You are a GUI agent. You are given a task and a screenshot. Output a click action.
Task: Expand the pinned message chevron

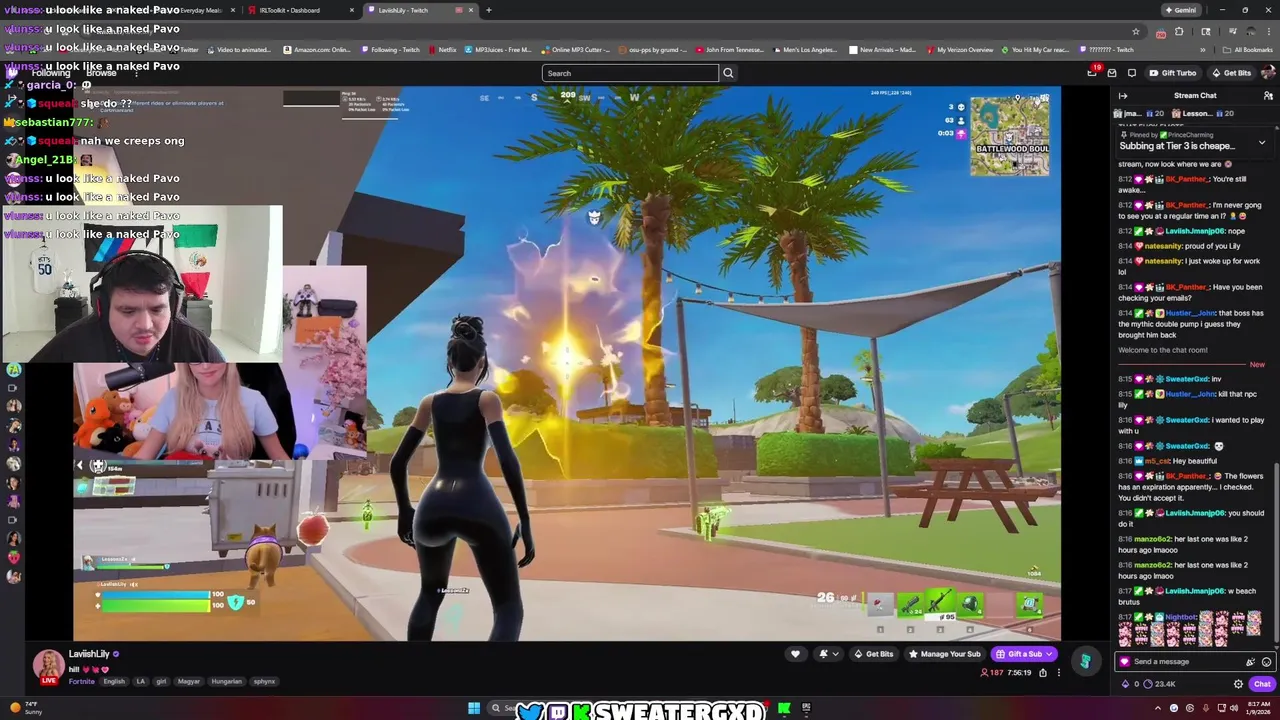1262,142
